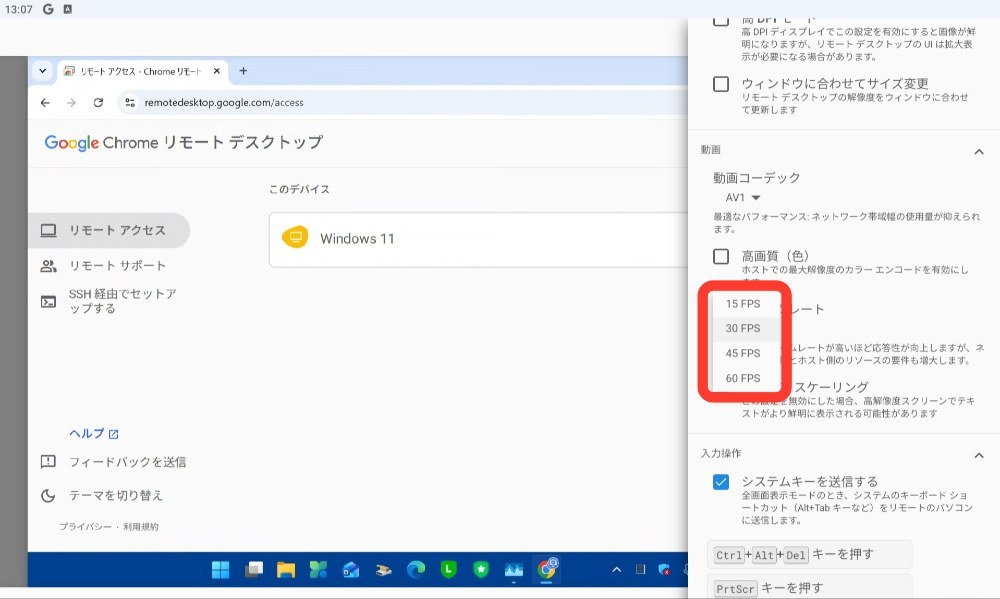Click the SSH terminal sidebar icon
The width and height of the screenshot is (1000, 599).
click(x=48, y=301)
